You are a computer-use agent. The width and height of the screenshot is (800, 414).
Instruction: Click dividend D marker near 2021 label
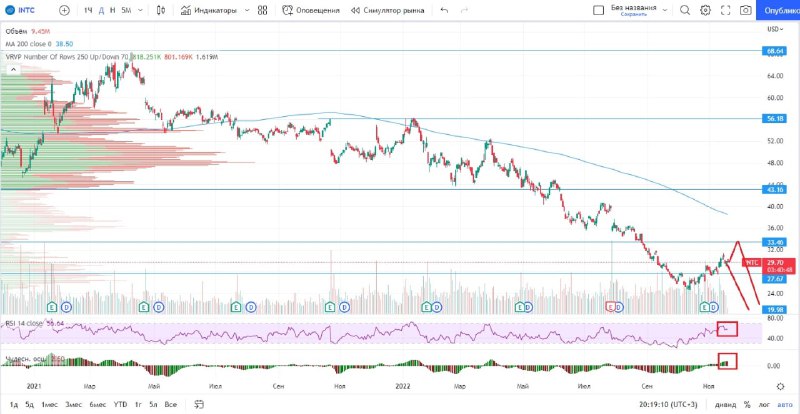point(67,307)
